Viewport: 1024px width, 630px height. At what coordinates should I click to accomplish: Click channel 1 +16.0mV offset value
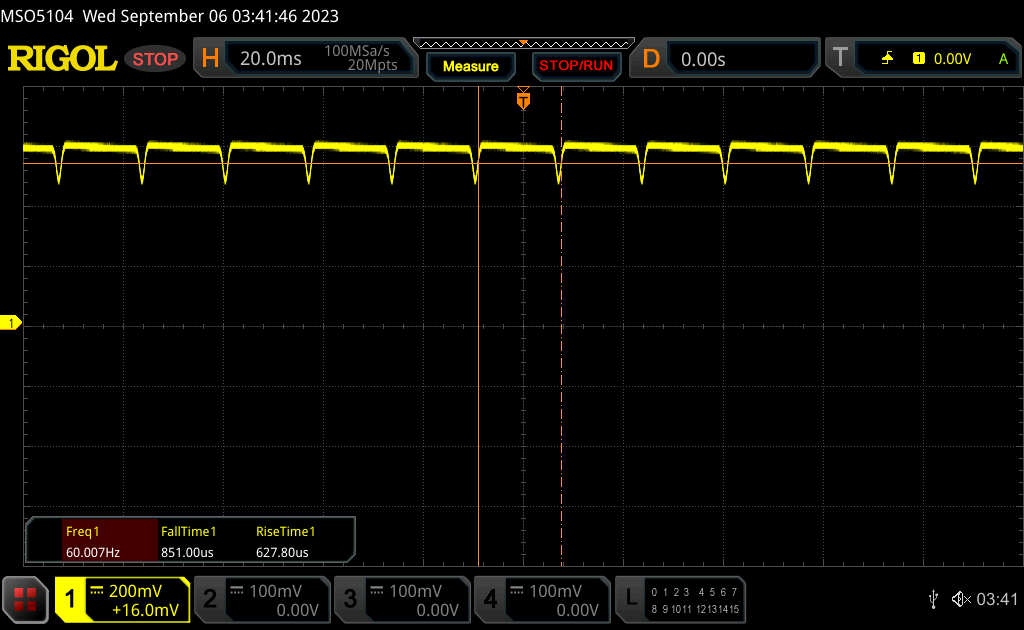(x=145, y=610)
